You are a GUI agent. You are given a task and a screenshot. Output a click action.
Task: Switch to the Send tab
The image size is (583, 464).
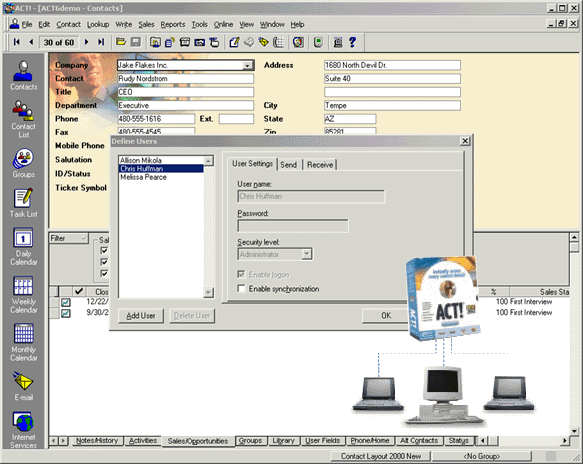pyautogui.click(x=289, y=165)
